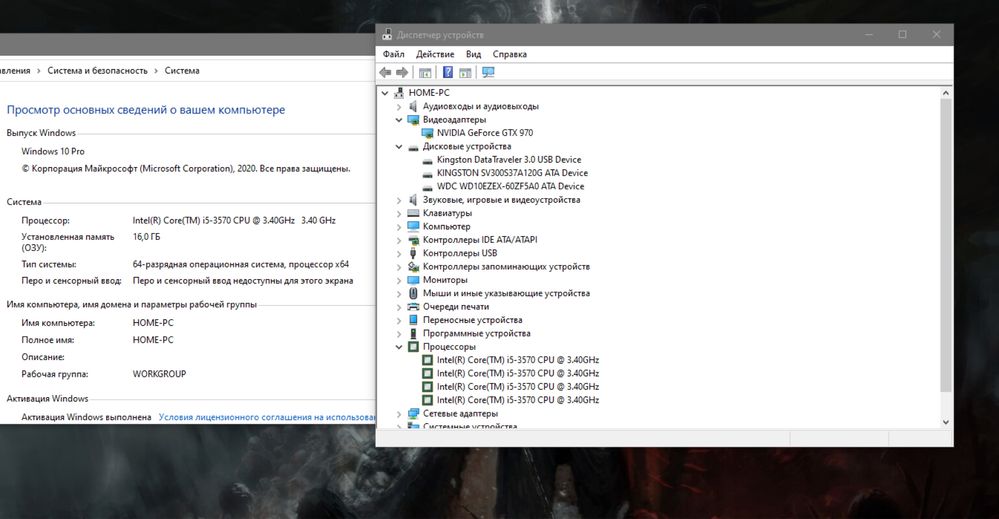
Task: Click the icon beside Контроллеры запоминающих устройств
Action: click(413, 267)
